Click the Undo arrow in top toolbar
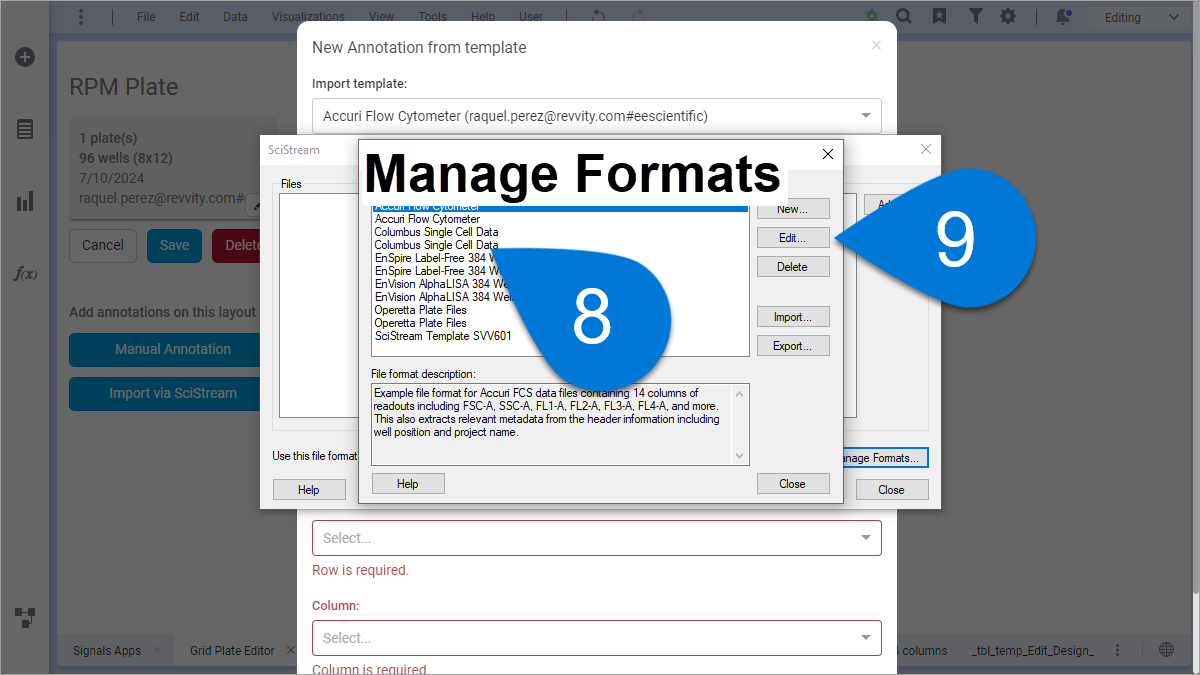The height and width of the screenshot is (675, 1200). (x=599, y=17)
